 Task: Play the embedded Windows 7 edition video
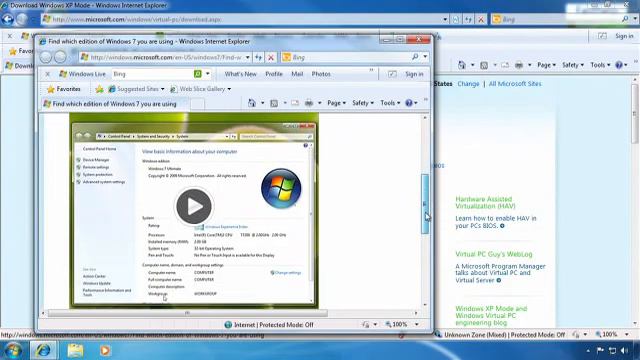[193, 207]
